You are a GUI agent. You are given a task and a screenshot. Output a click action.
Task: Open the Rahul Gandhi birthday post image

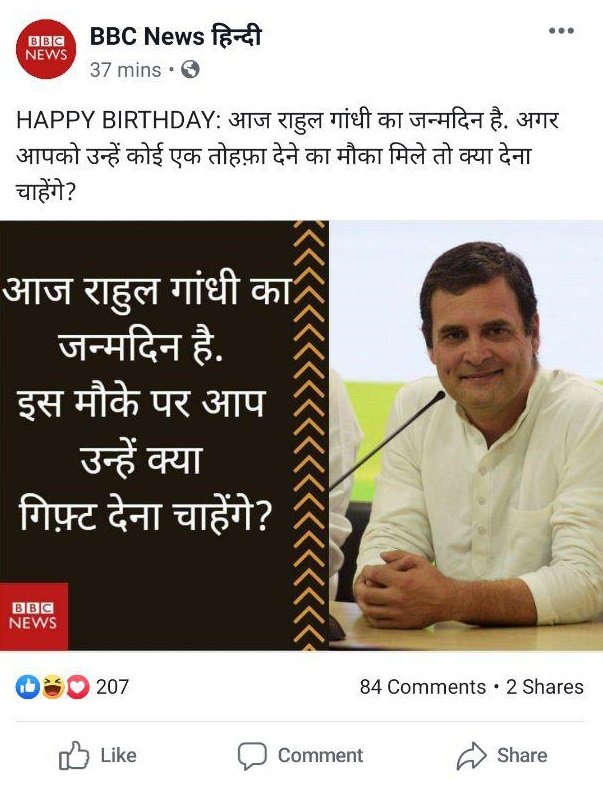(302, 436)
